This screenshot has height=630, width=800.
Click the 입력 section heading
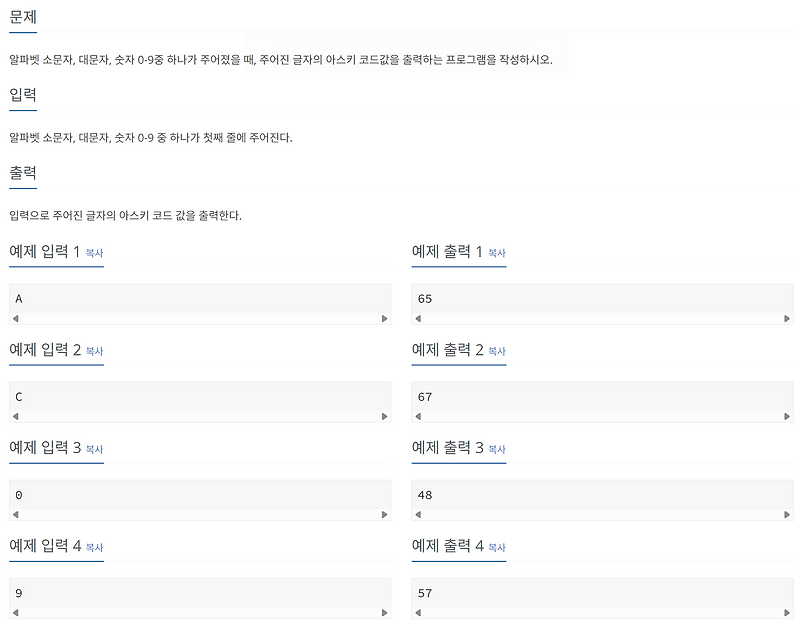[22, 95]
